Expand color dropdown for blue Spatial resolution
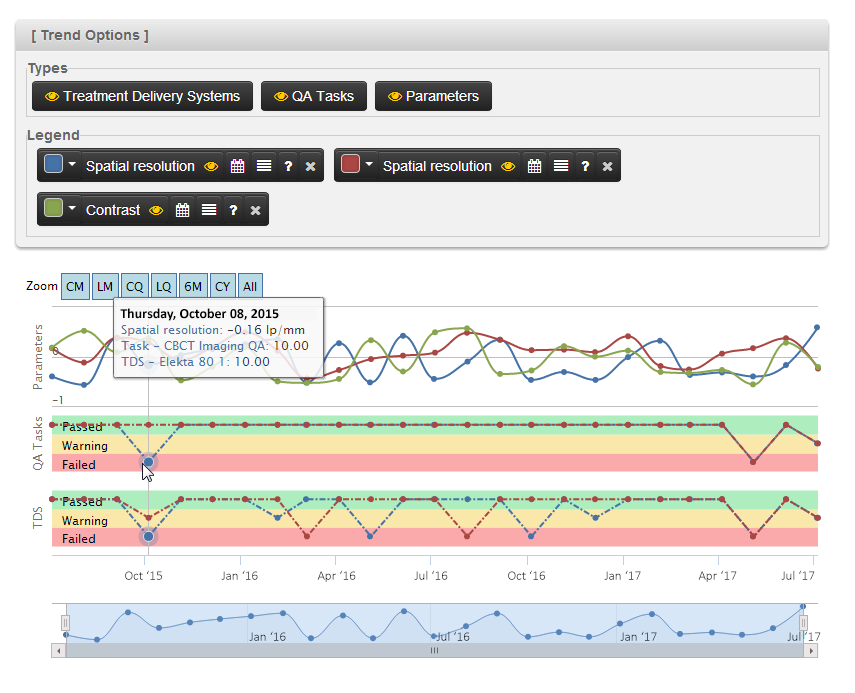This screenshot has width=855, height=693. point(73,165)
